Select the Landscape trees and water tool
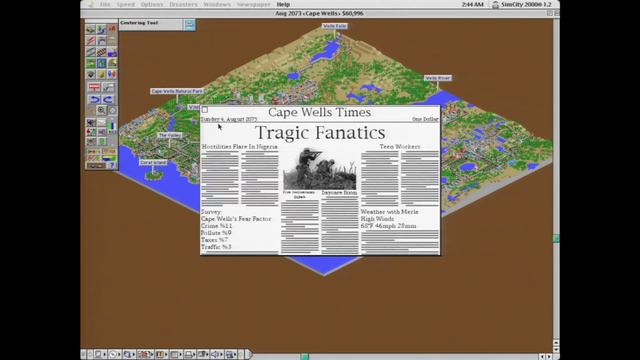This screenshot has height=360, width=640. coord(101,29)
